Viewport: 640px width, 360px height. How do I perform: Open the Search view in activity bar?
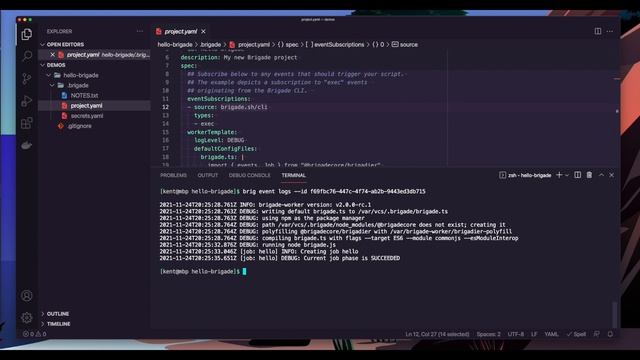pyautogui.click(x=27, y=56)
